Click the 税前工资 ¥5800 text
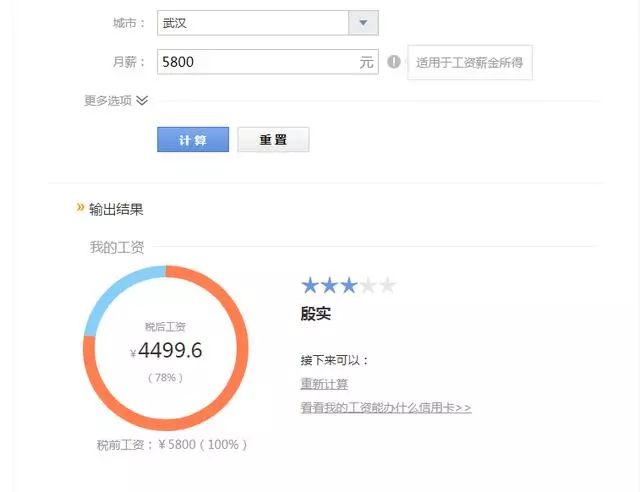 click(x=172, y=445)
